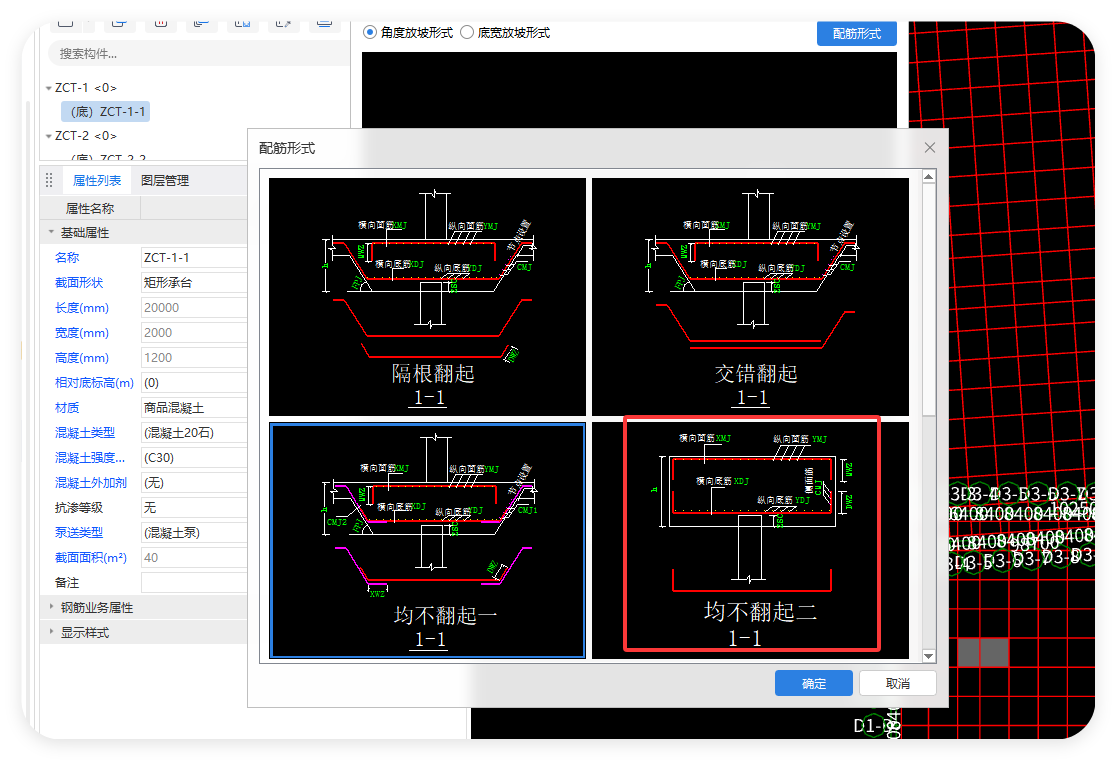
Task: Click the 配筋形式 dialog scrollbar thumb
Action: [929, 300]
